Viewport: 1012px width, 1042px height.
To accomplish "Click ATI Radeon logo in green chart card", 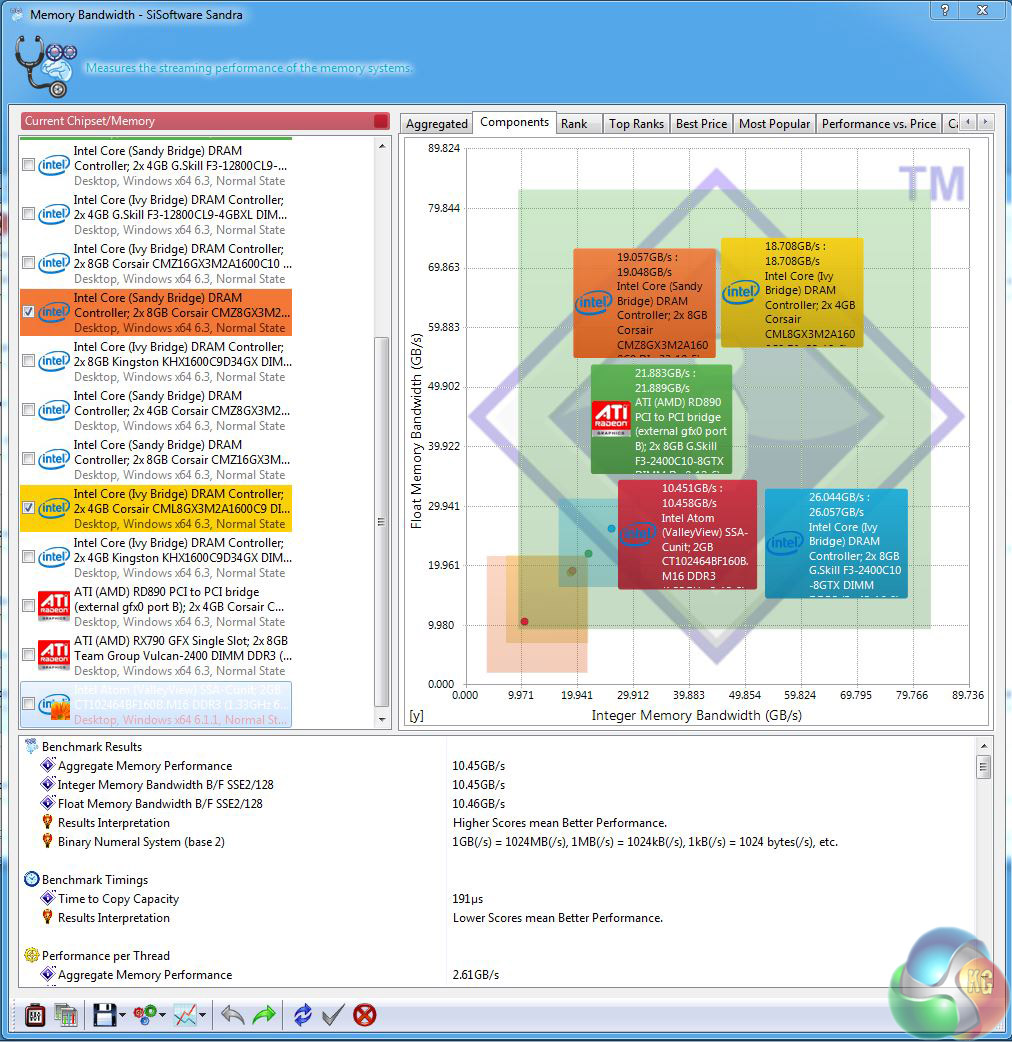I will click(611, 418).
